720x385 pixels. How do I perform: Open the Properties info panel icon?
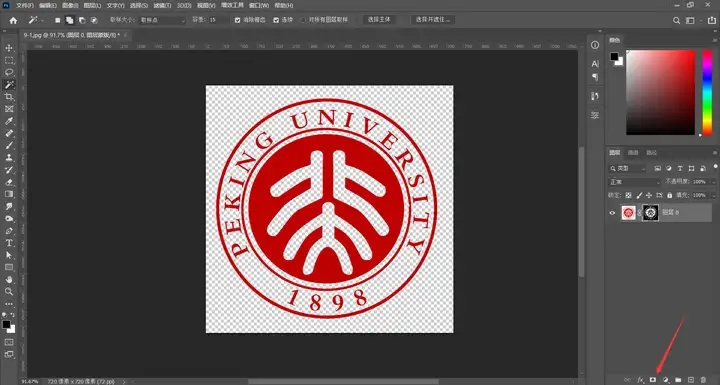[x=595, y=45]
